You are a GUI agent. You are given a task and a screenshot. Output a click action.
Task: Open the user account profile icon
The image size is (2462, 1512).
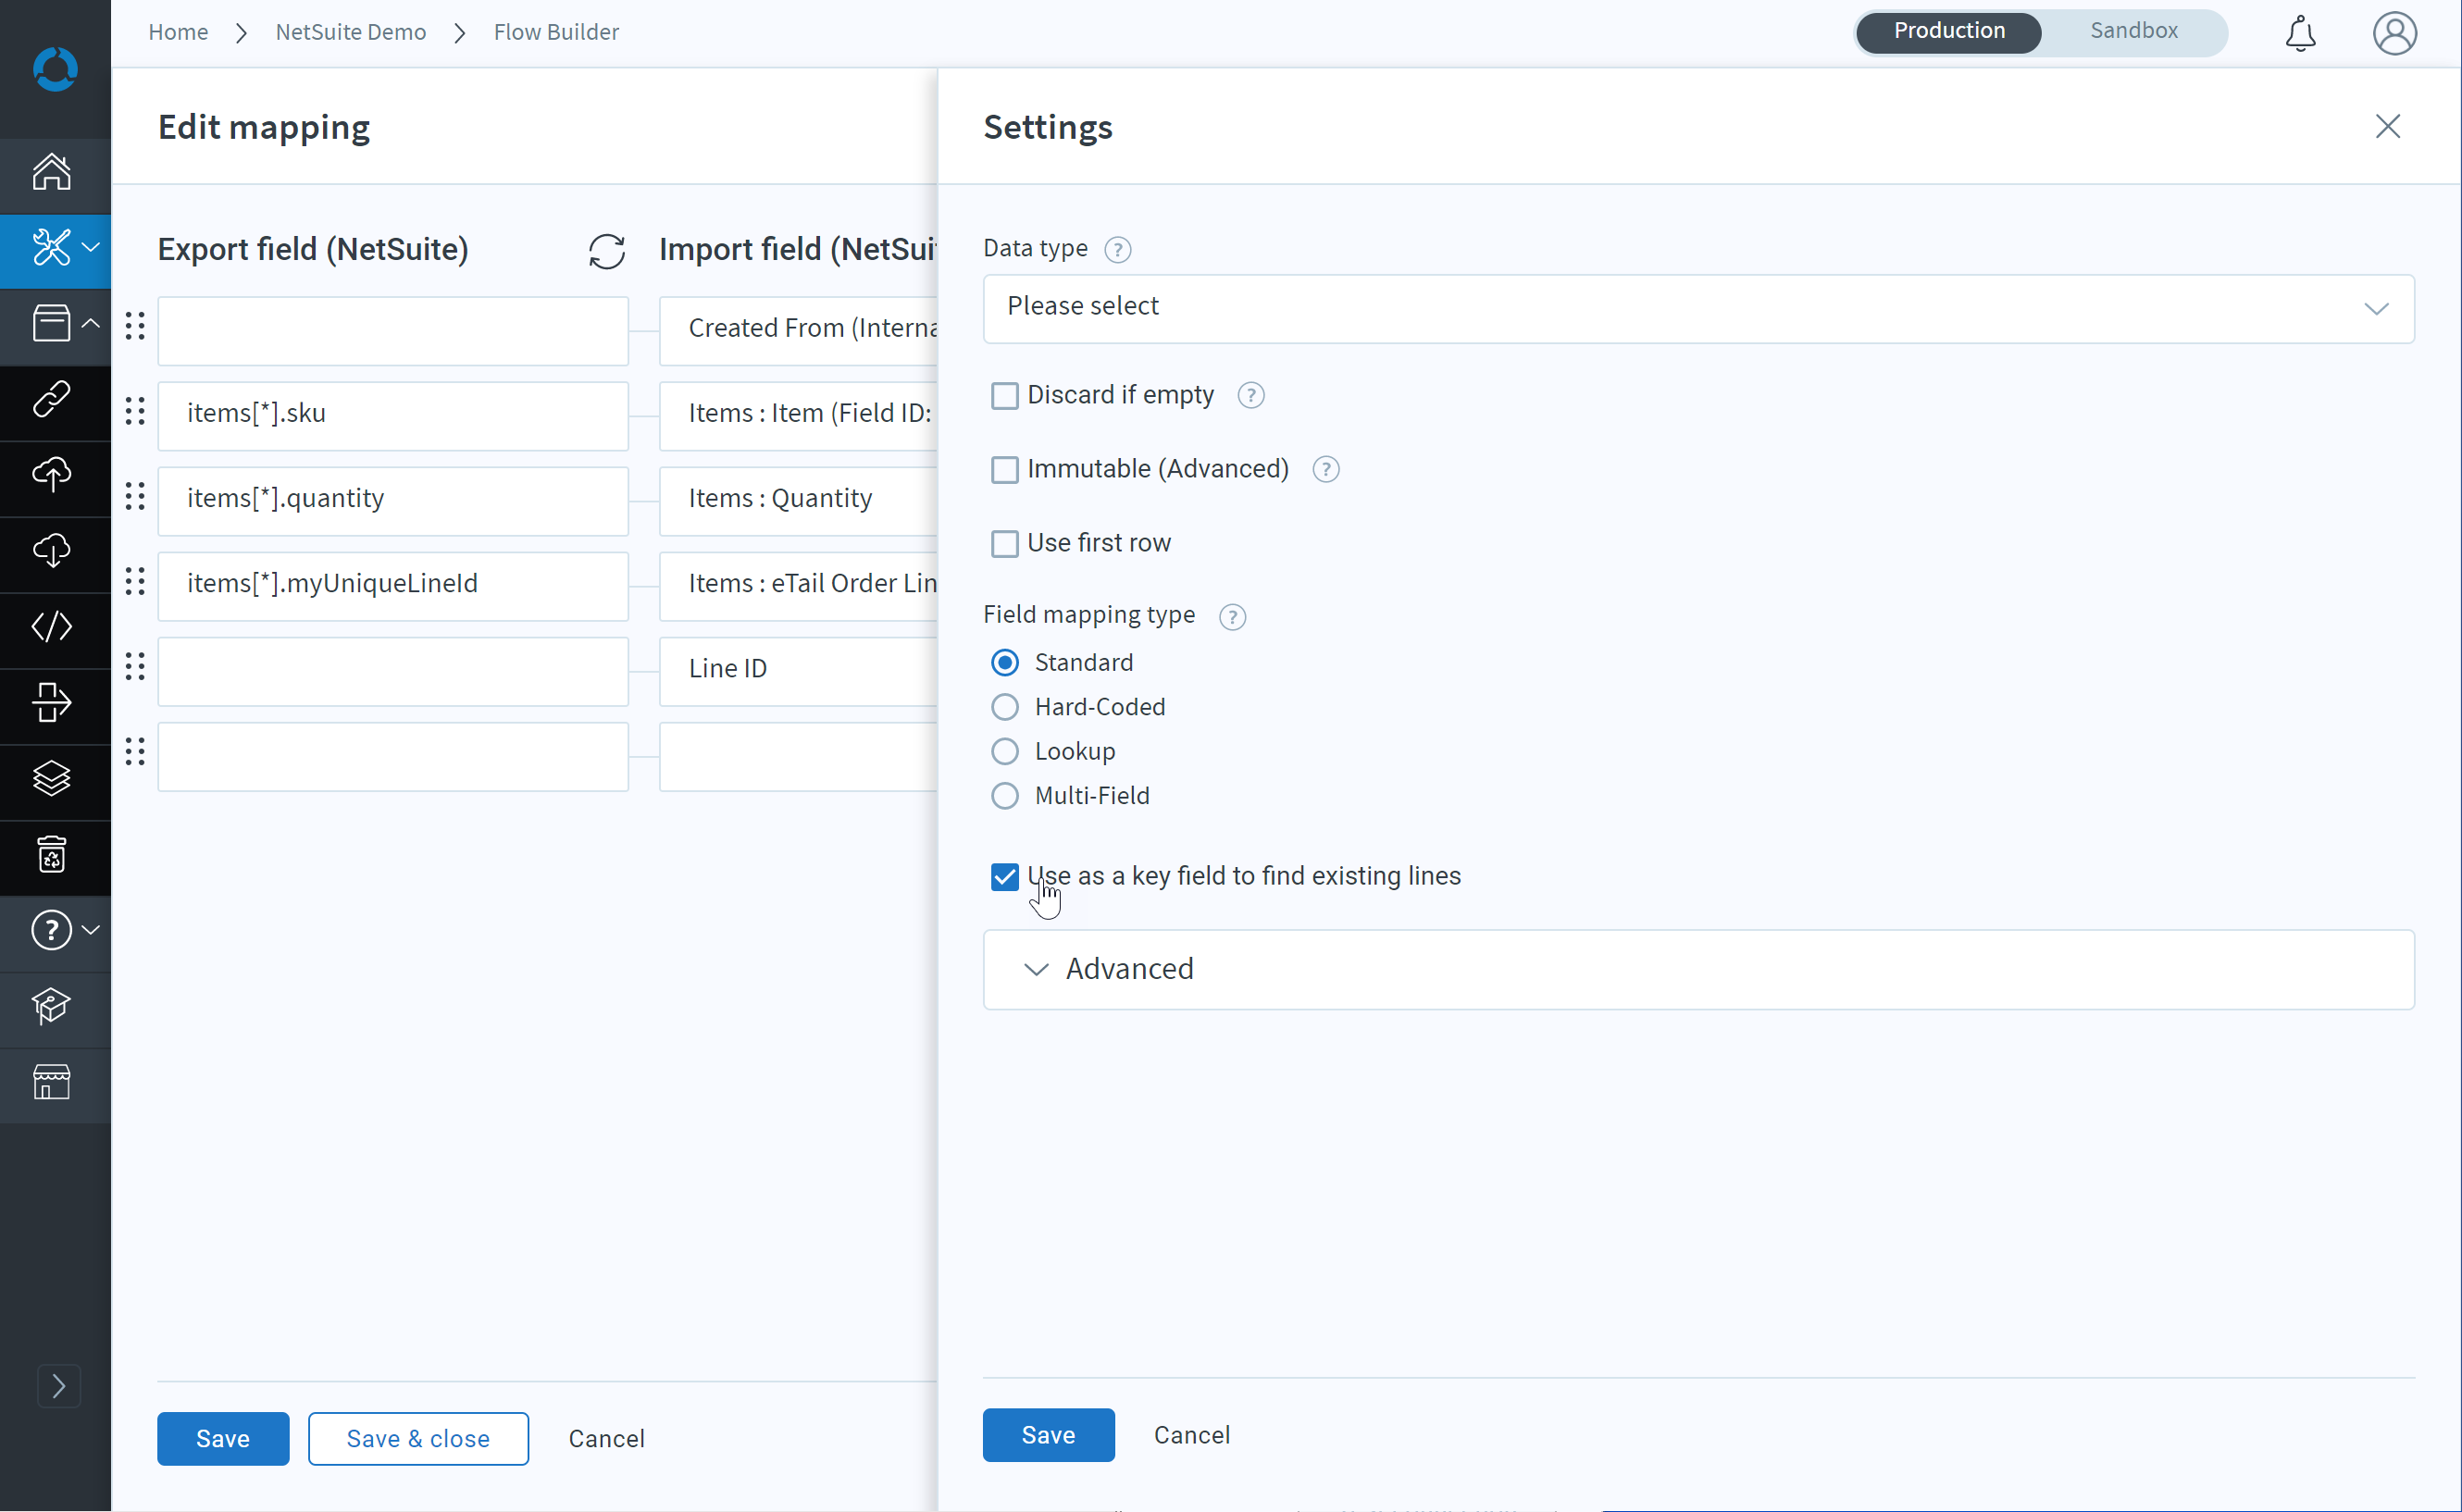(2394, 32)
